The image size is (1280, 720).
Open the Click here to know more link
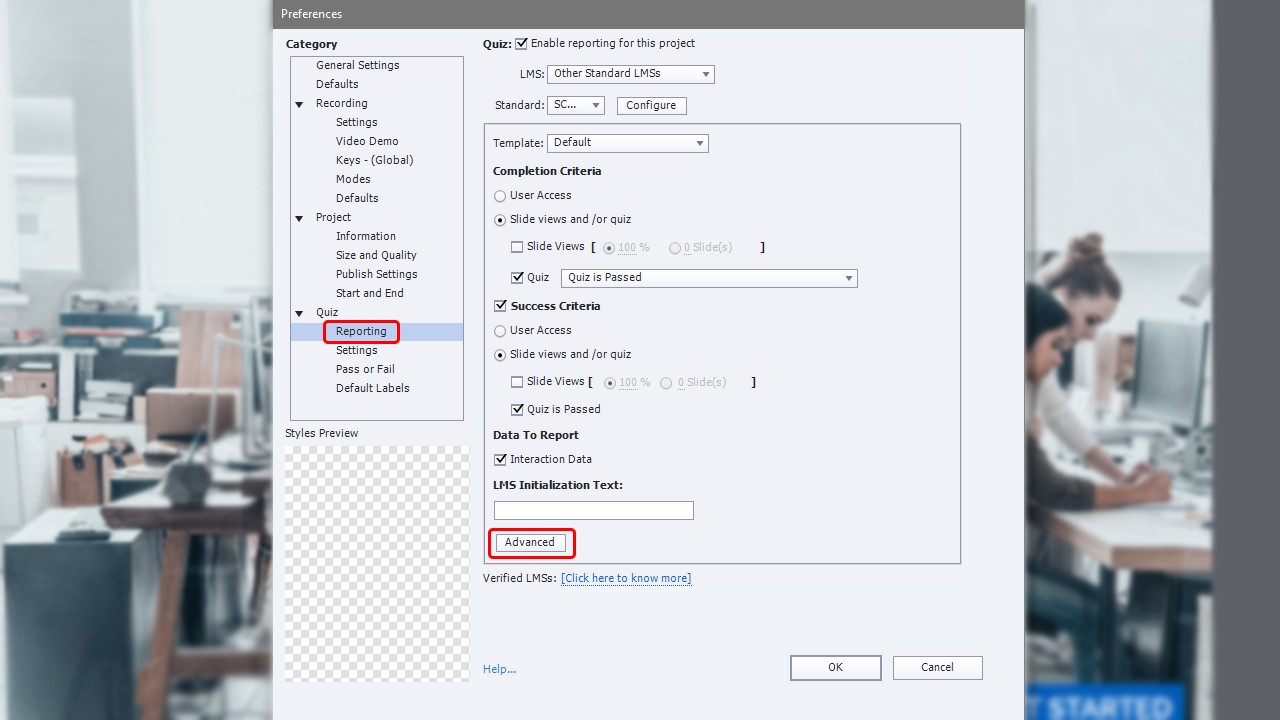click(626, 578)
